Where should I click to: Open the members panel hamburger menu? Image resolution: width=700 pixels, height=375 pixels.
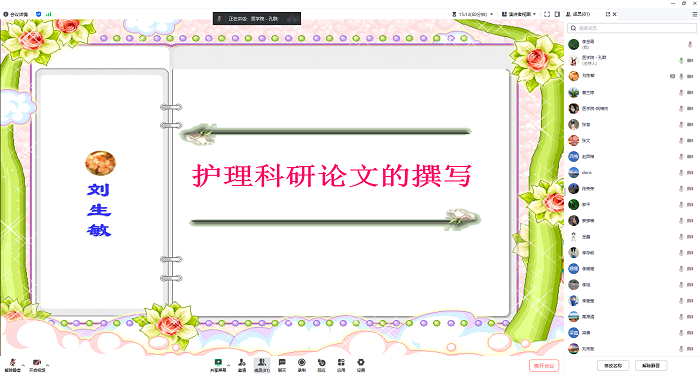click(695, 14)
